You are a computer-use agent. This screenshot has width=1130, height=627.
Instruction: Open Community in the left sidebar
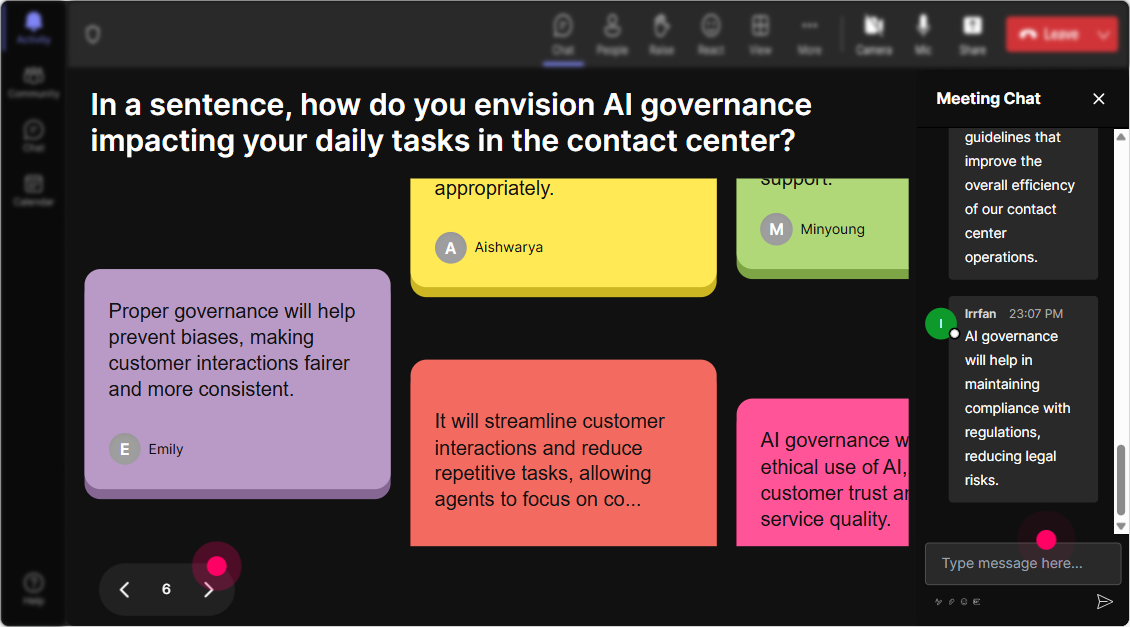(33, 82)
